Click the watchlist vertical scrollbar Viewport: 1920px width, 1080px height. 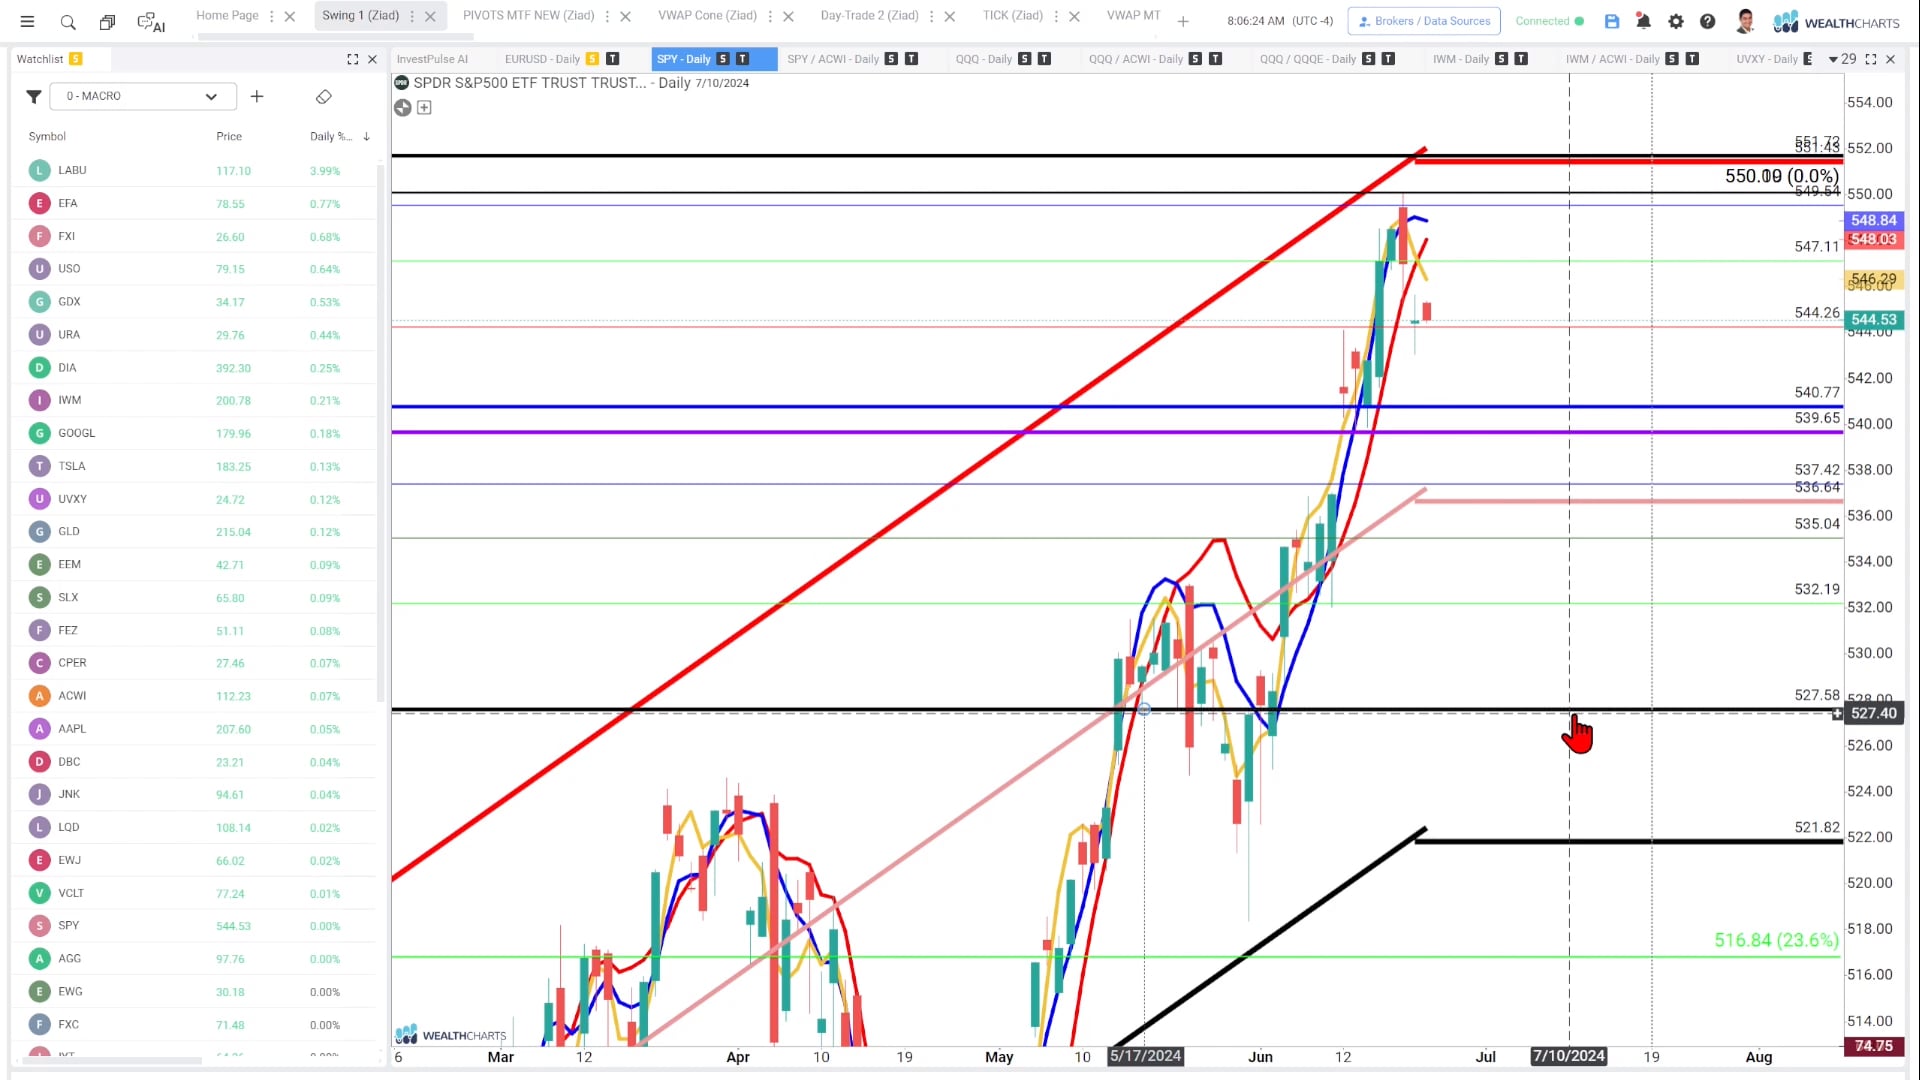380,432
